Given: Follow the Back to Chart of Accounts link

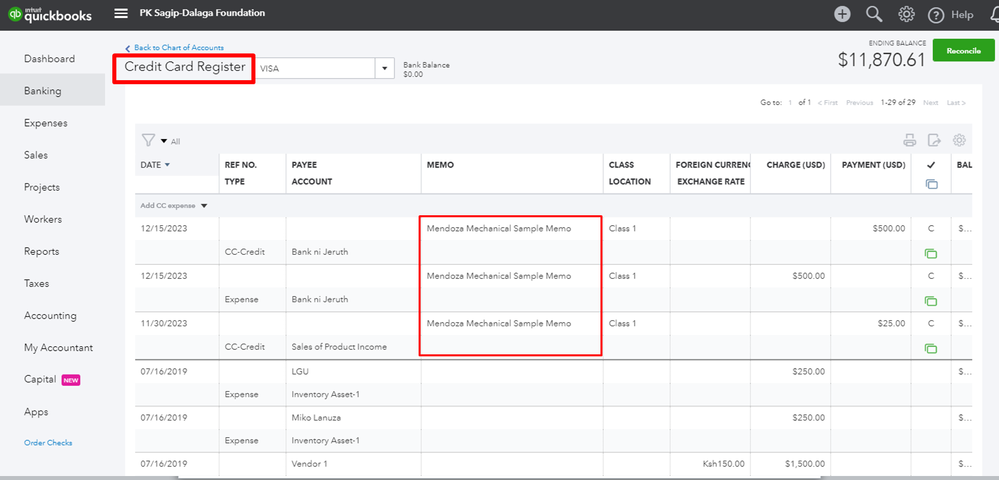Looking at the screenshot, I should (x=178, y=48).
